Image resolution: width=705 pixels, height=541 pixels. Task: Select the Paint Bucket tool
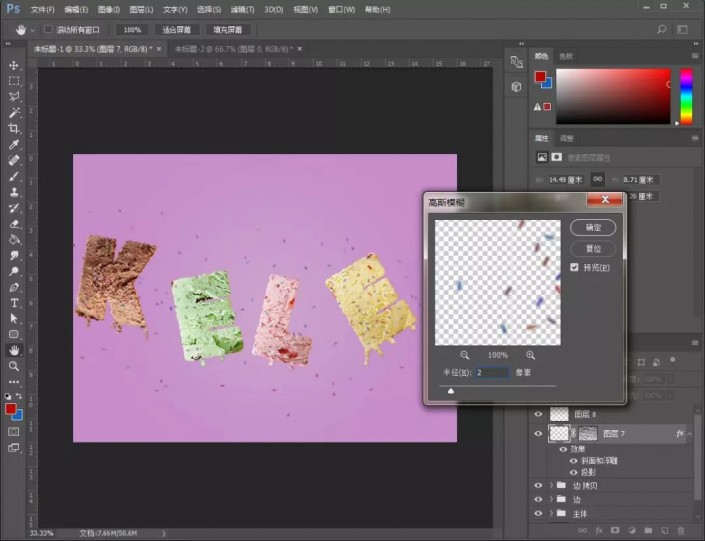point(14,239)
